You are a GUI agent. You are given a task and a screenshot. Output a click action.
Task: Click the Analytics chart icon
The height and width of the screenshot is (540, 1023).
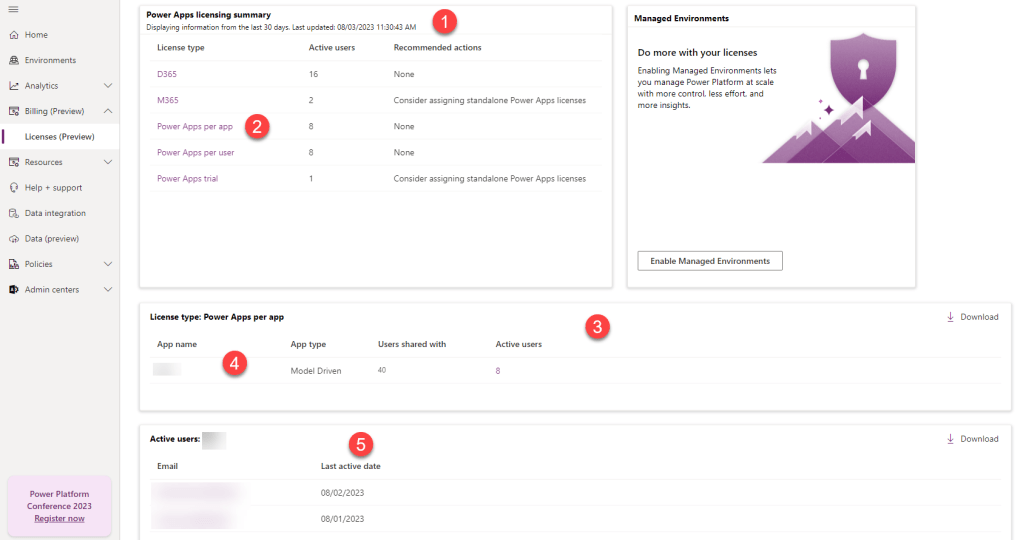(14, 86)
